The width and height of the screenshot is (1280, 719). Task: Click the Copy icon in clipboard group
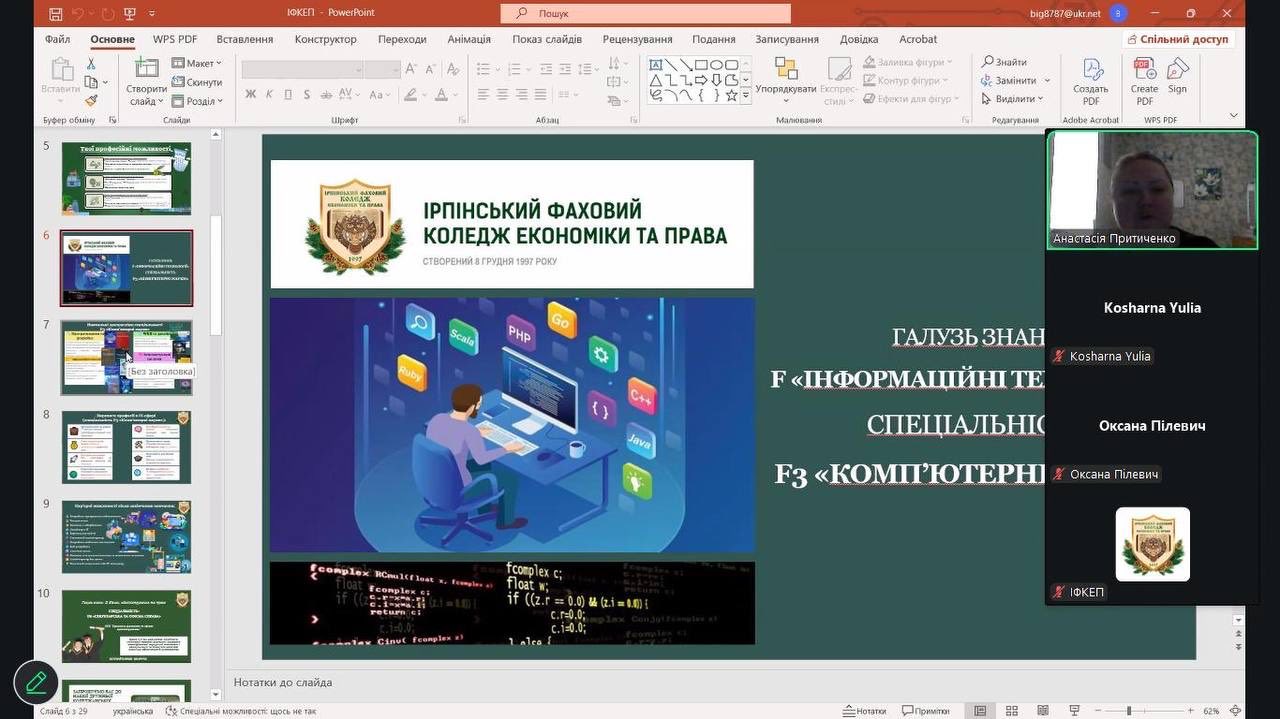pyautogui.click(x=91, y=82)
